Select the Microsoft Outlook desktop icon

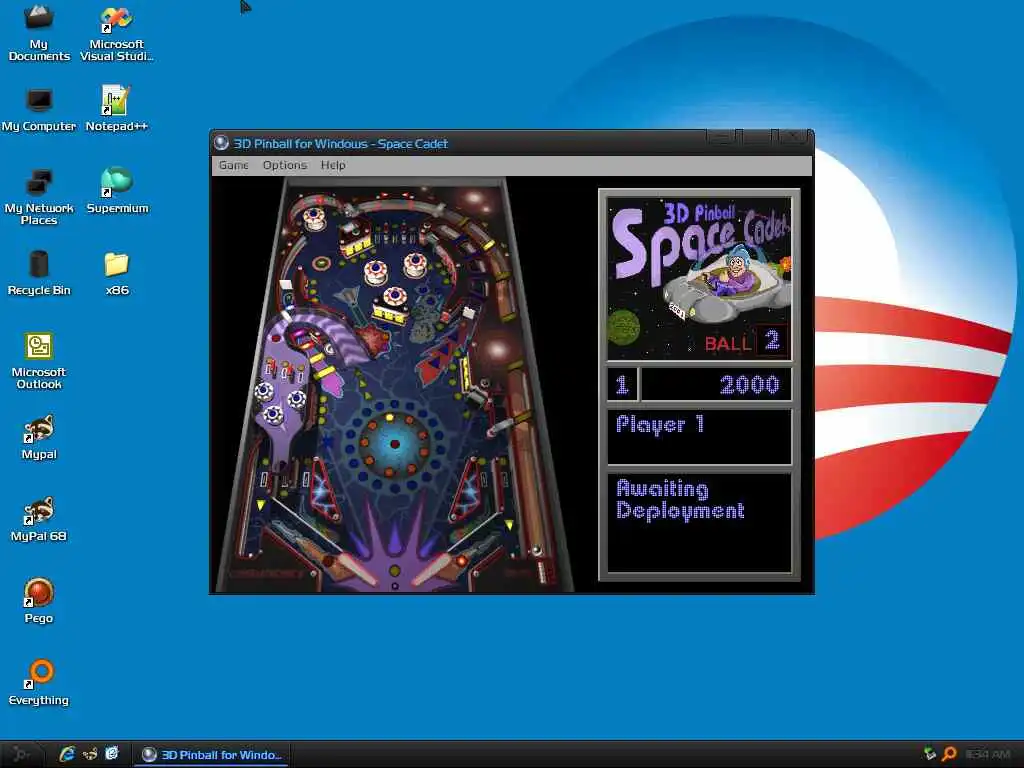(39, 361)
